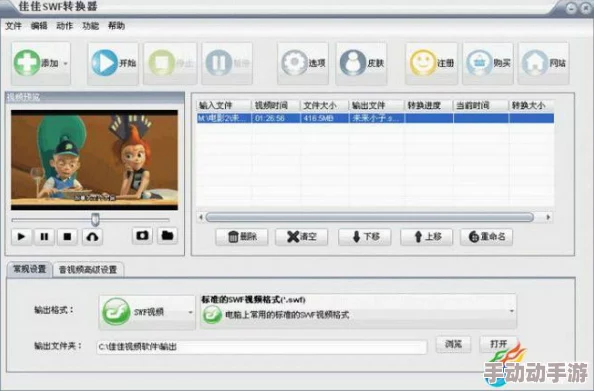
Task: Expand the 标准的SWF视频格式 profile dropdown
Action: [x=358, y=311]
